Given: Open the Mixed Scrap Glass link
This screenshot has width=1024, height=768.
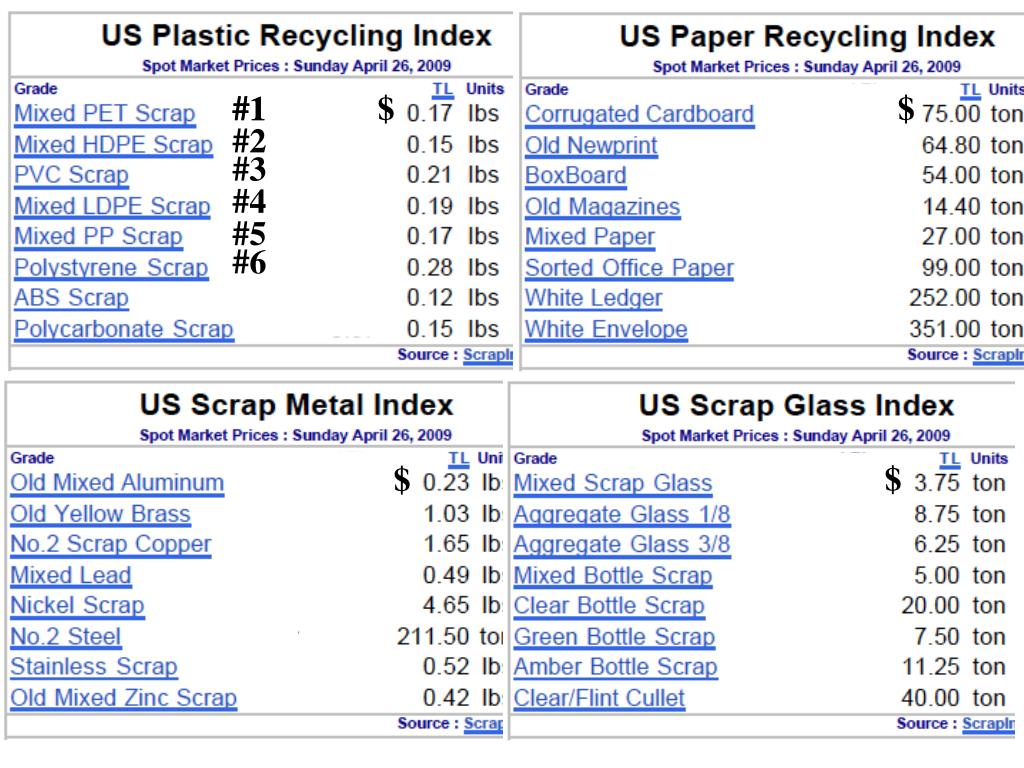Looking at the screenshot, I should [x=613, y=483].
